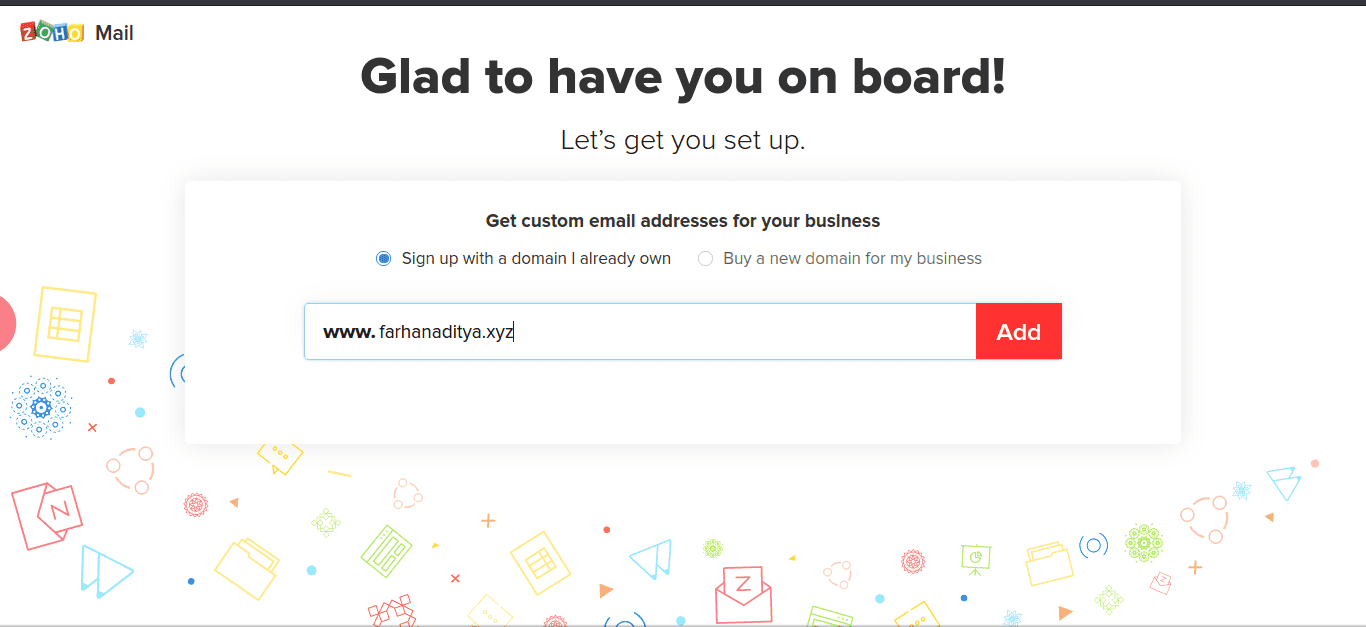Click the green circuit board doodle
This screenshot has height=627, width=1366.
click(x=385, y=553)
